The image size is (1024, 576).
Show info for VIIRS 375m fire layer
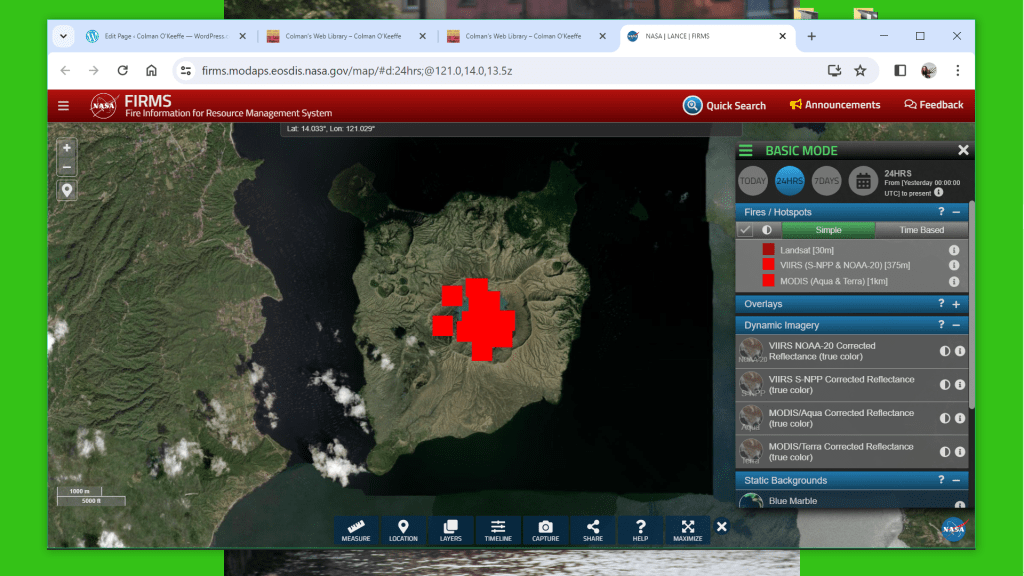(954, 265)
